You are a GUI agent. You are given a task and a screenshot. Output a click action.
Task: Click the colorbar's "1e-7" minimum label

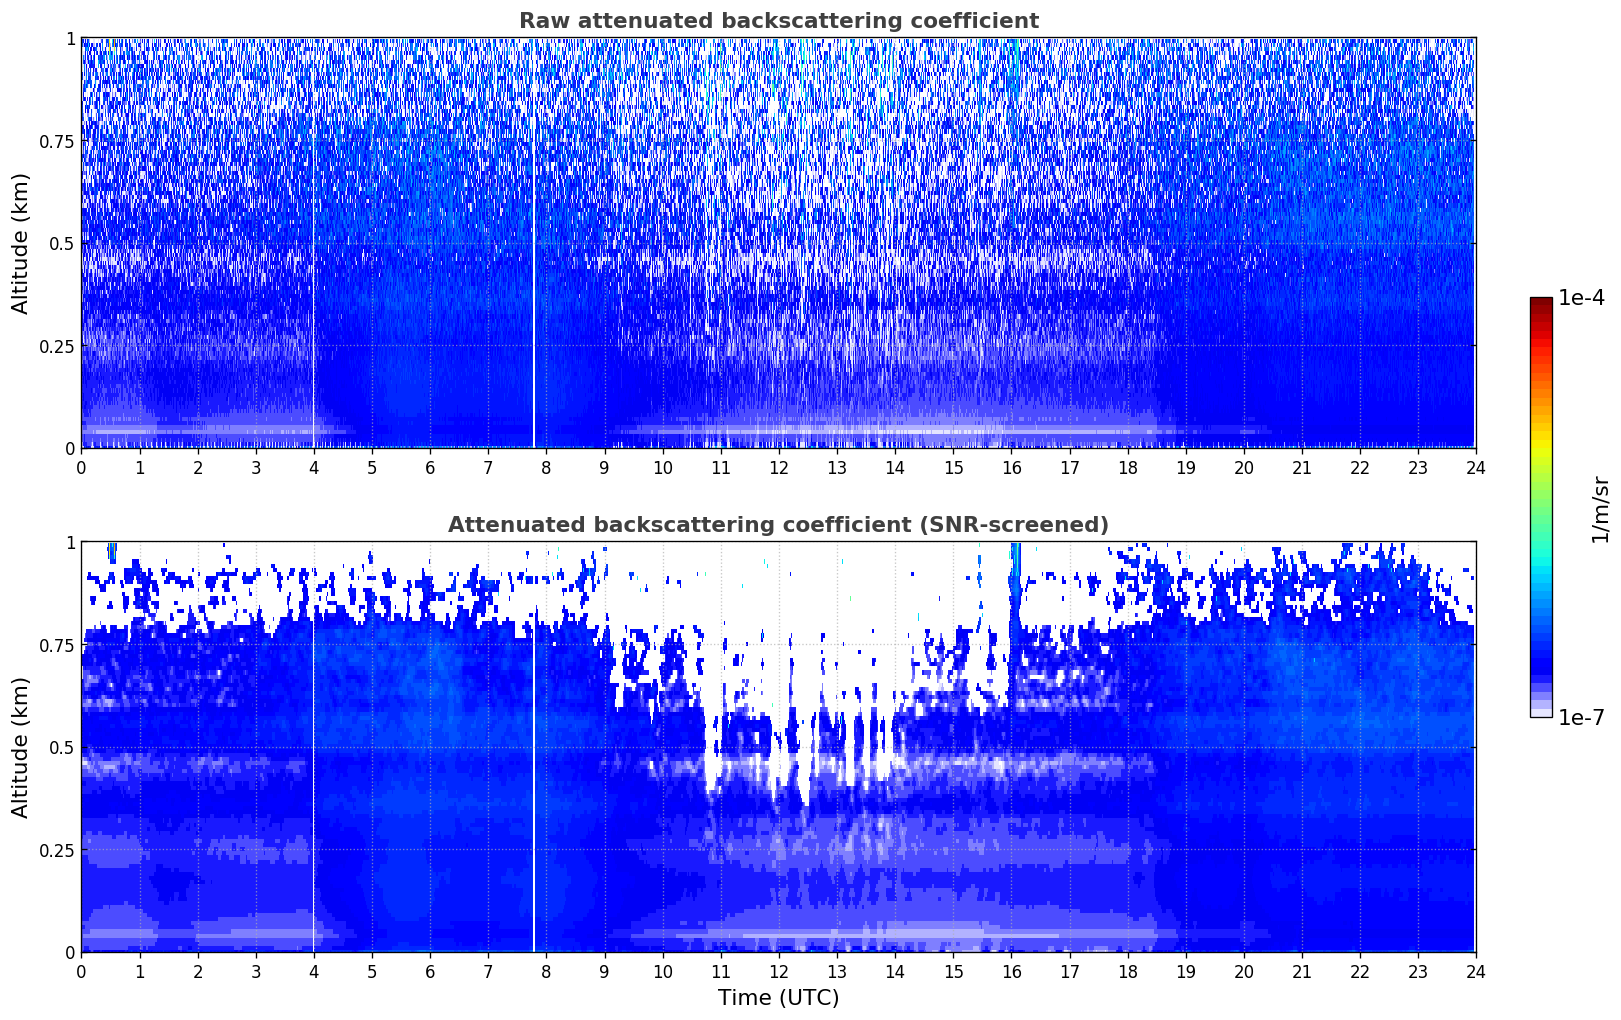point(1581,717)
